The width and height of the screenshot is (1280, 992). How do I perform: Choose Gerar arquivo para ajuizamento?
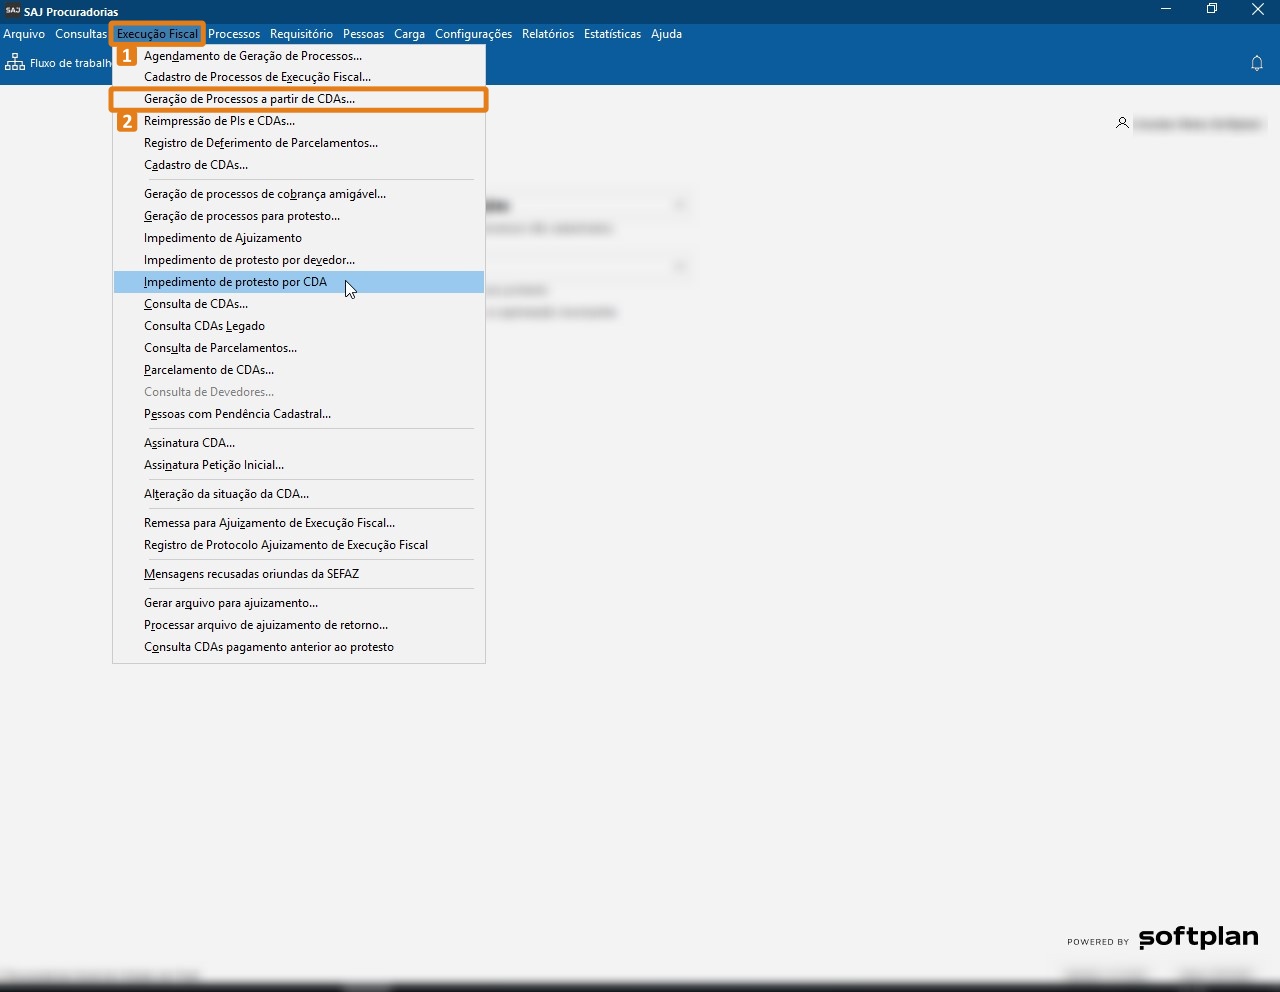pyautogui.click(x=231, y=603)
